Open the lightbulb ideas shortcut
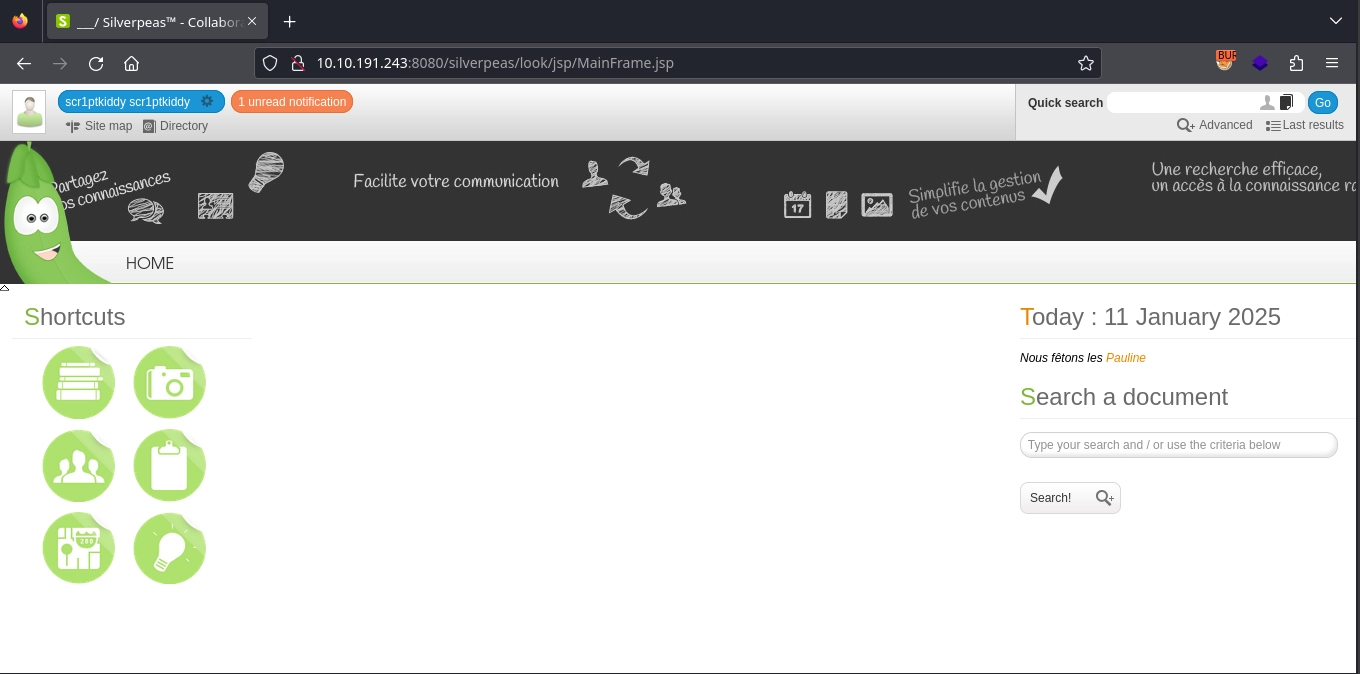Image resolution: width=1360 pixels, height=674 pixels. (169, 549)
